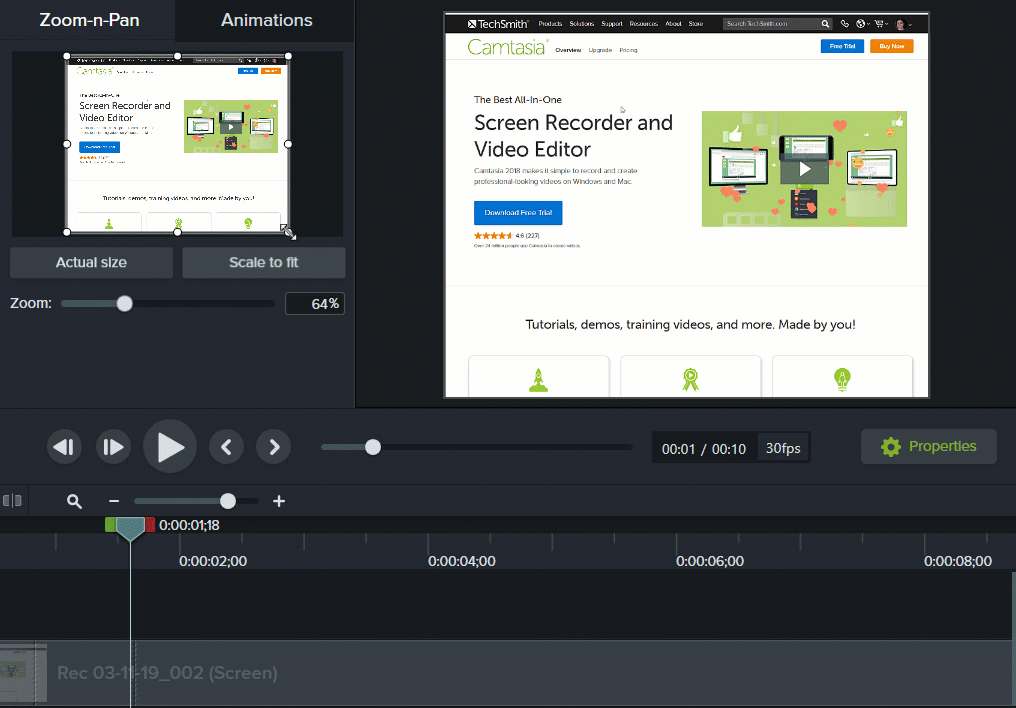Open the shopping cart dropdown in preview

(881, 24)
